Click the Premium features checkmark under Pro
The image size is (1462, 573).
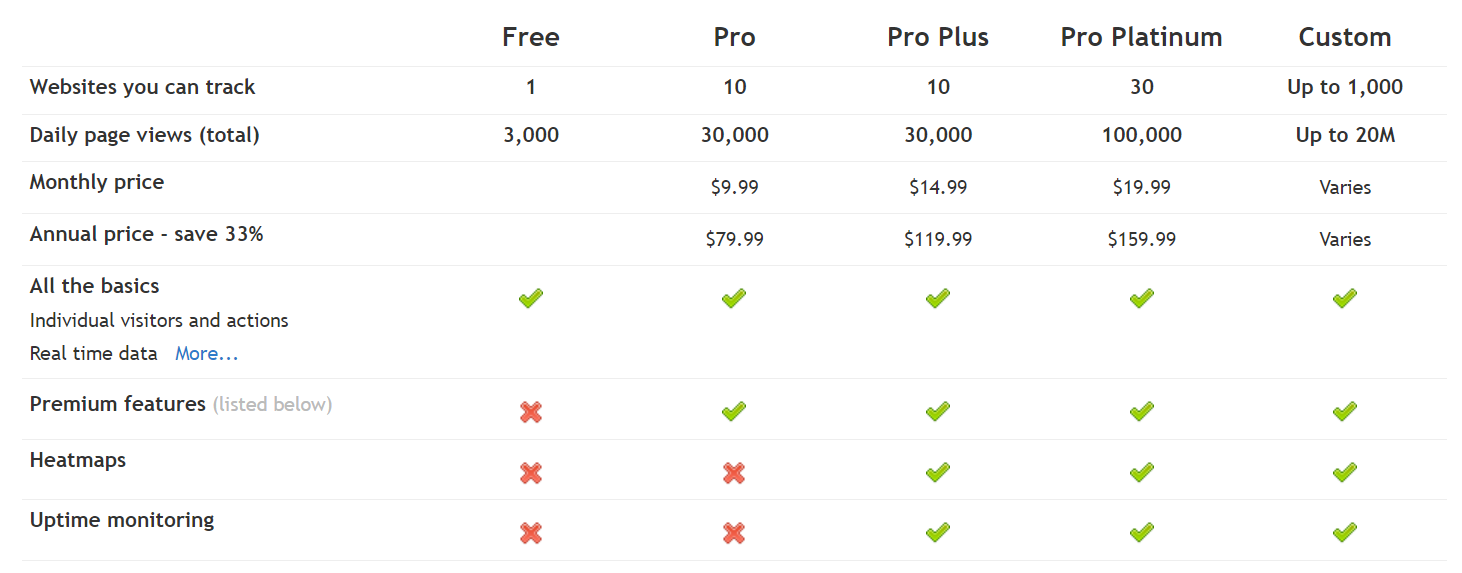tap(734, 410)
